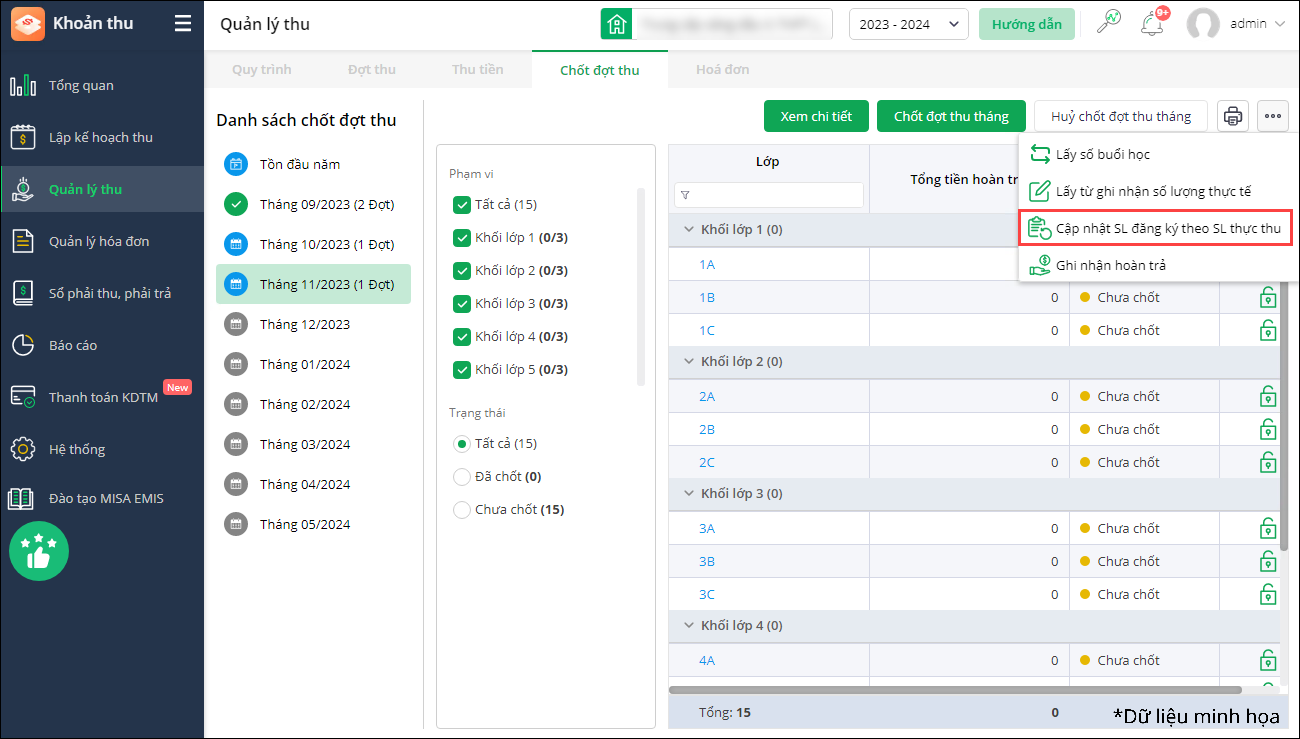Toggle the hamburger sidebar menu
Image resolution: width=1300 pixels, height=739 pixels.
tap(182, 24)
